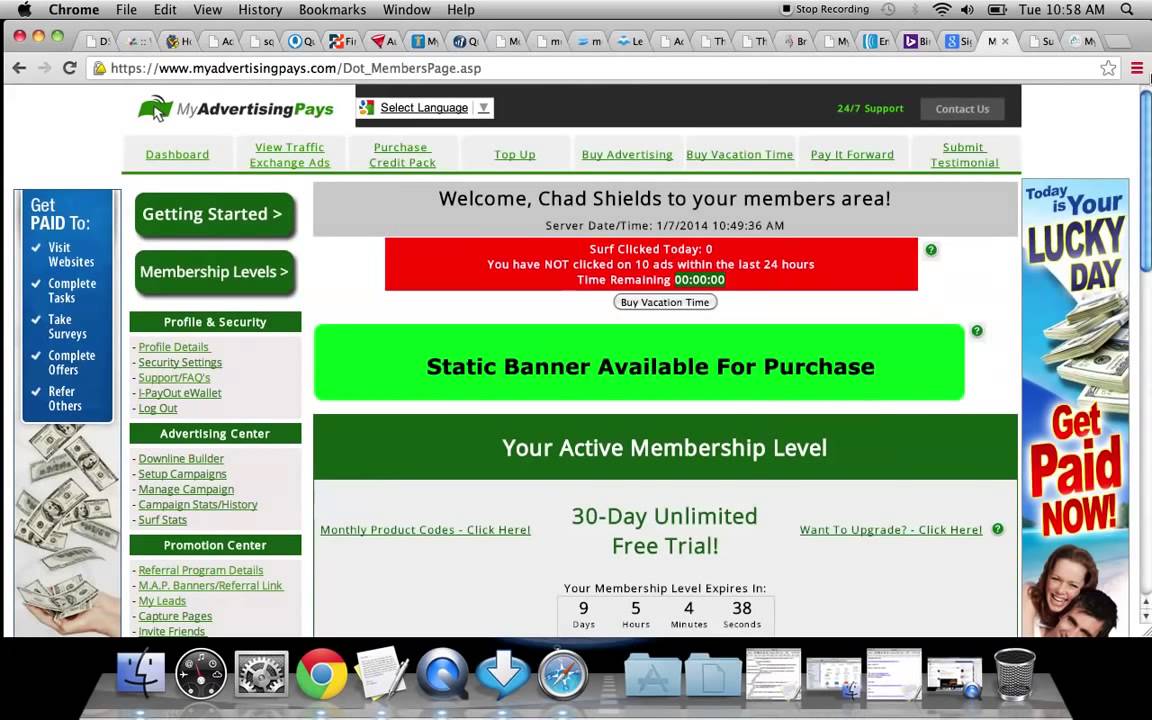The image size is (1152, 720).
Task: Click the Getting Started green button
Action: tap(215, 215)
